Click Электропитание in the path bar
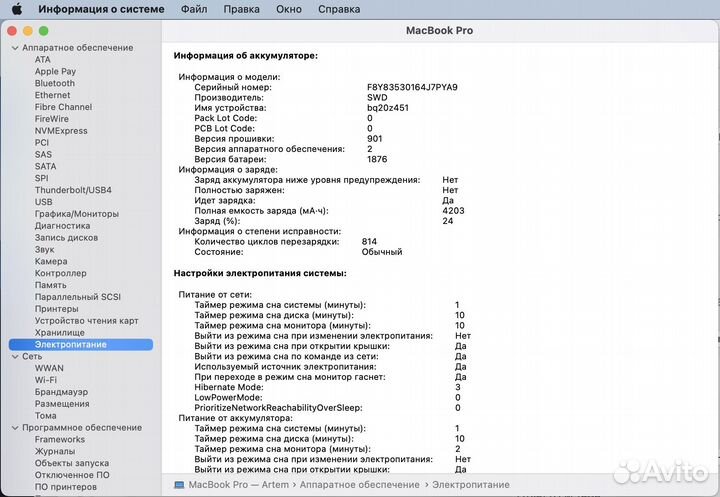720x497 pixels. click(x=471, y=485)
